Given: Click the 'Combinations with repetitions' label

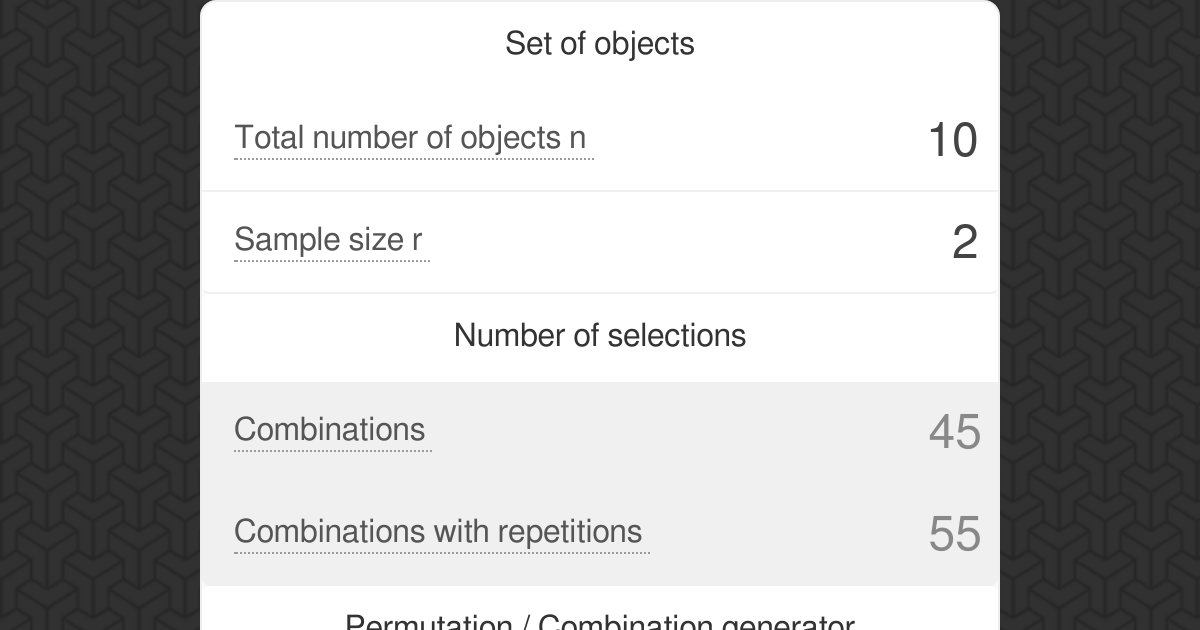Looking at the screenshot, I should (438, 531).
